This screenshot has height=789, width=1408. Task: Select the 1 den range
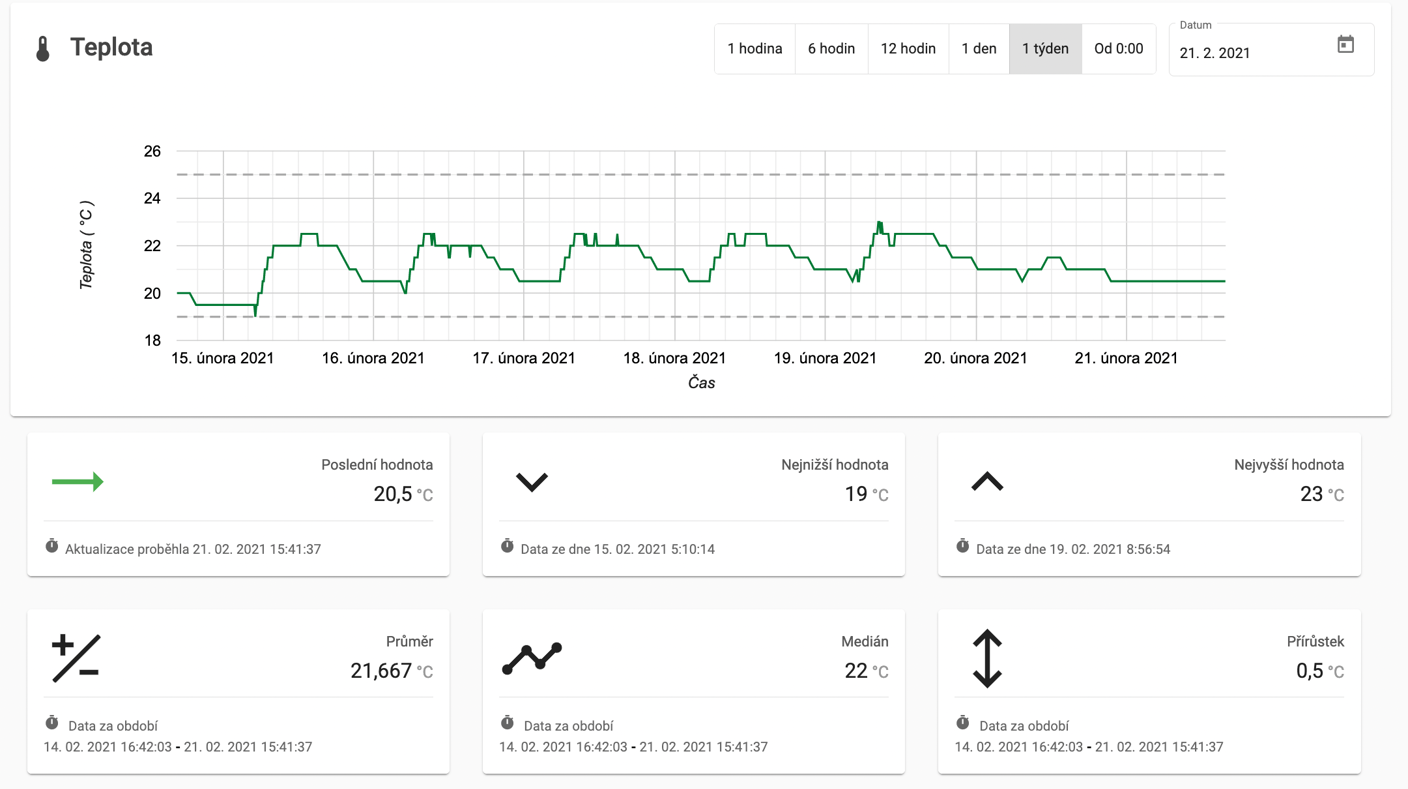click(978, 49)
